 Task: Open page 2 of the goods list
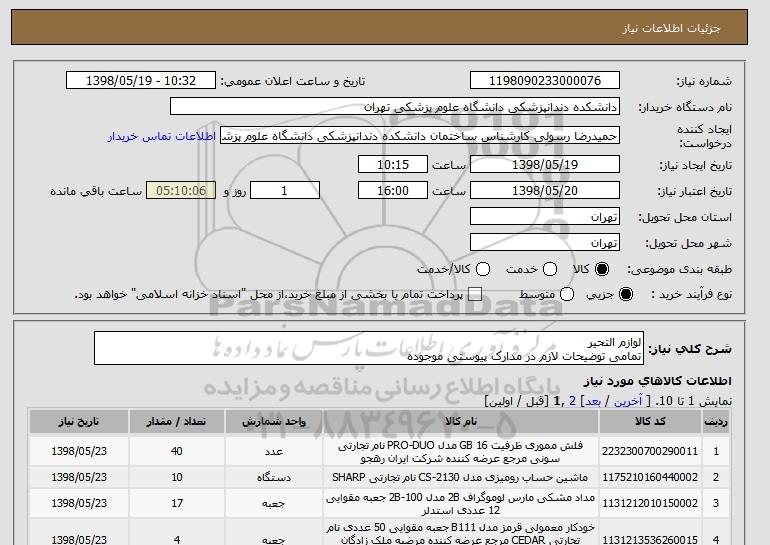572,401
